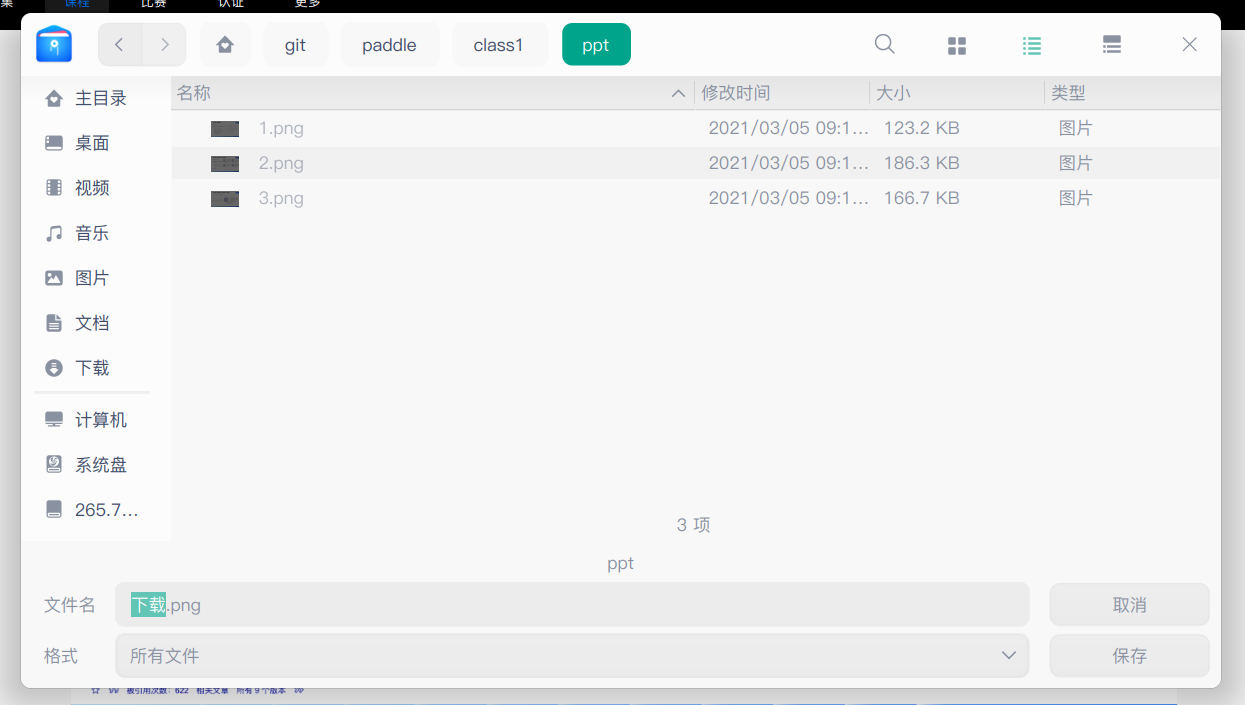Image resolution: width=1245 pixels, height=705 pixels.
Task: Open the 格式 所有文件 dropdown
Action: pyautogui.click(x=572, y=656)
